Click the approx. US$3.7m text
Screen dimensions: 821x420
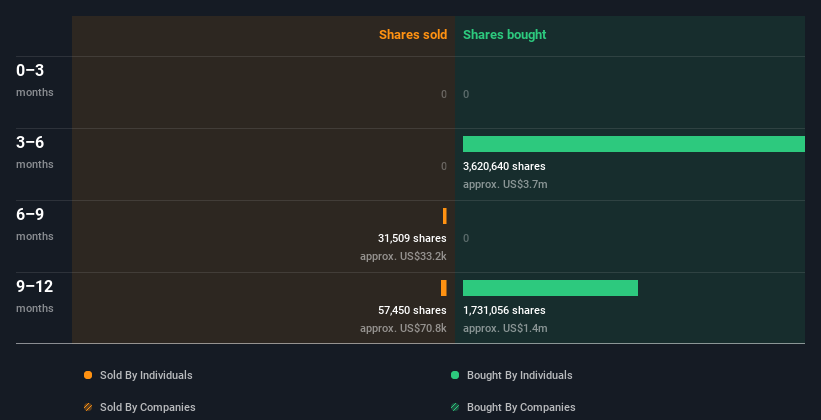(x=505, y=184)
